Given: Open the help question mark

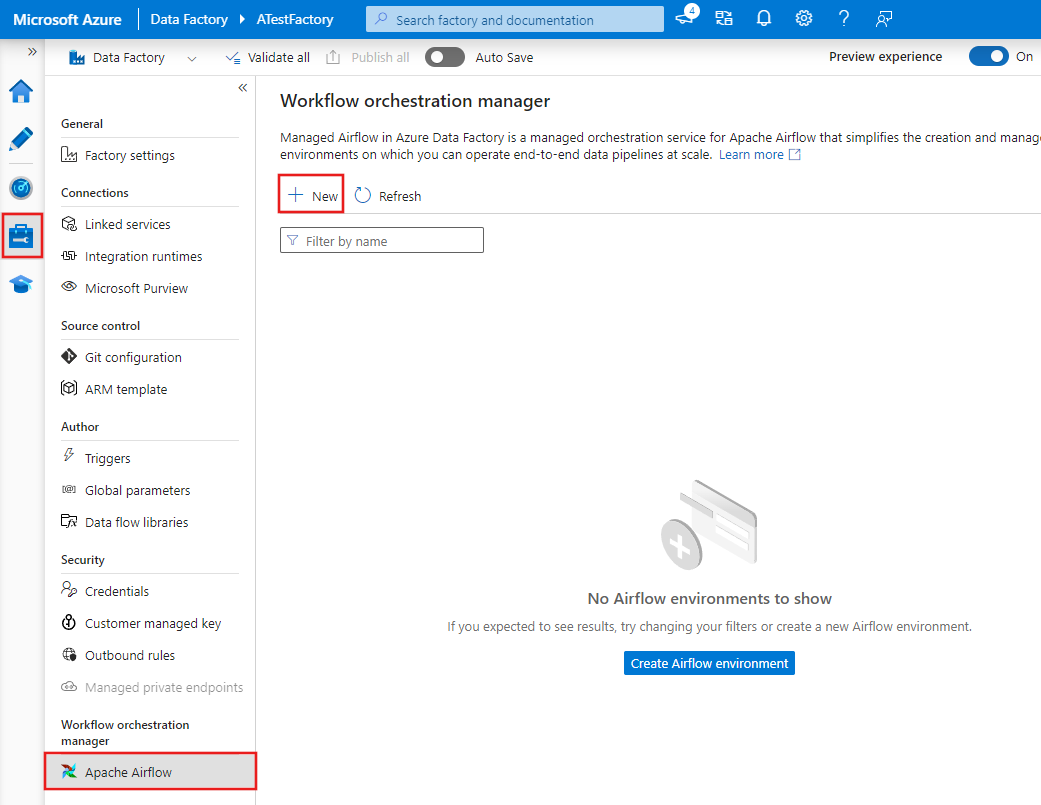Looking at the screenshot, I should point(844,19).
